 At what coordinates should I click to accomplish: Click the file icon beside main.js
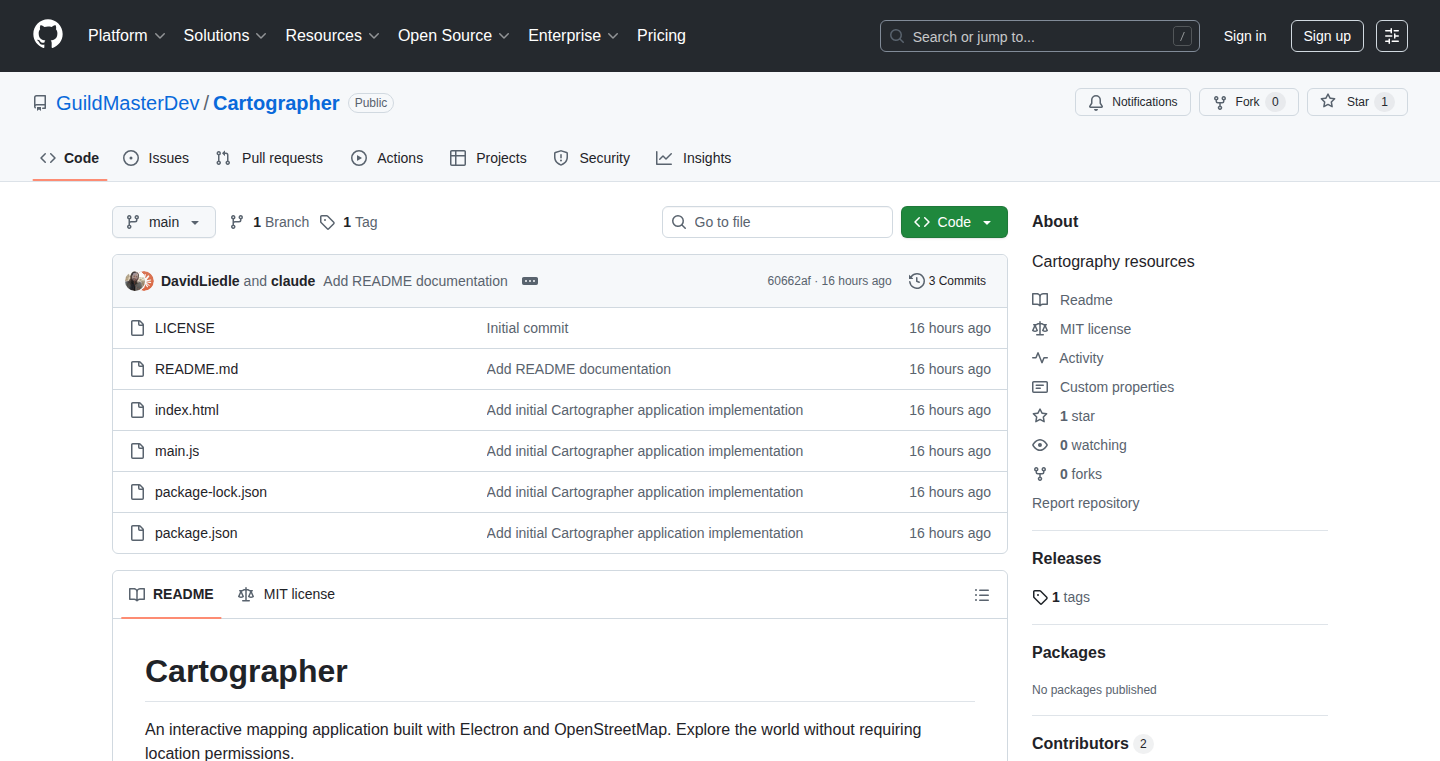pos(138,451)
